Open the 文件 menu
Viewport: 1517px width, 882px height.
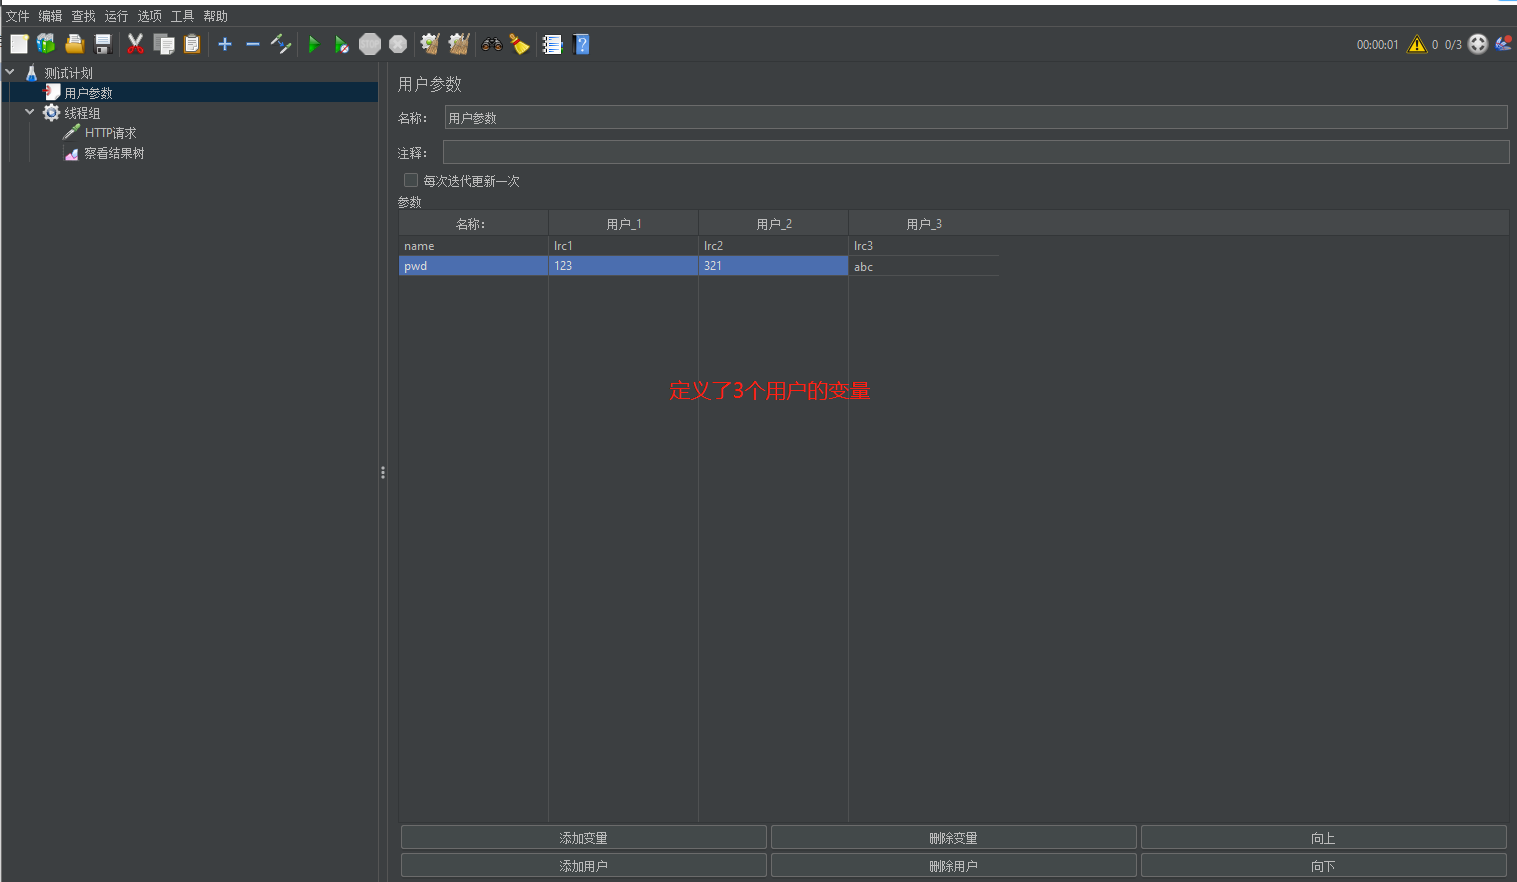pyautogui.click(x=18, y=16)
